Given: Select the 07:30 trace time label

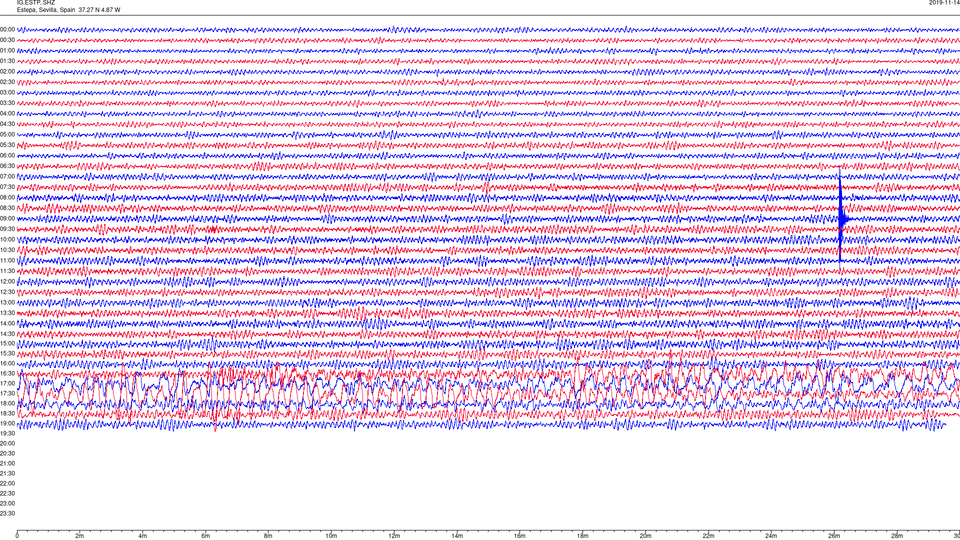Looking at the screenshot, I should pos(7,187).
